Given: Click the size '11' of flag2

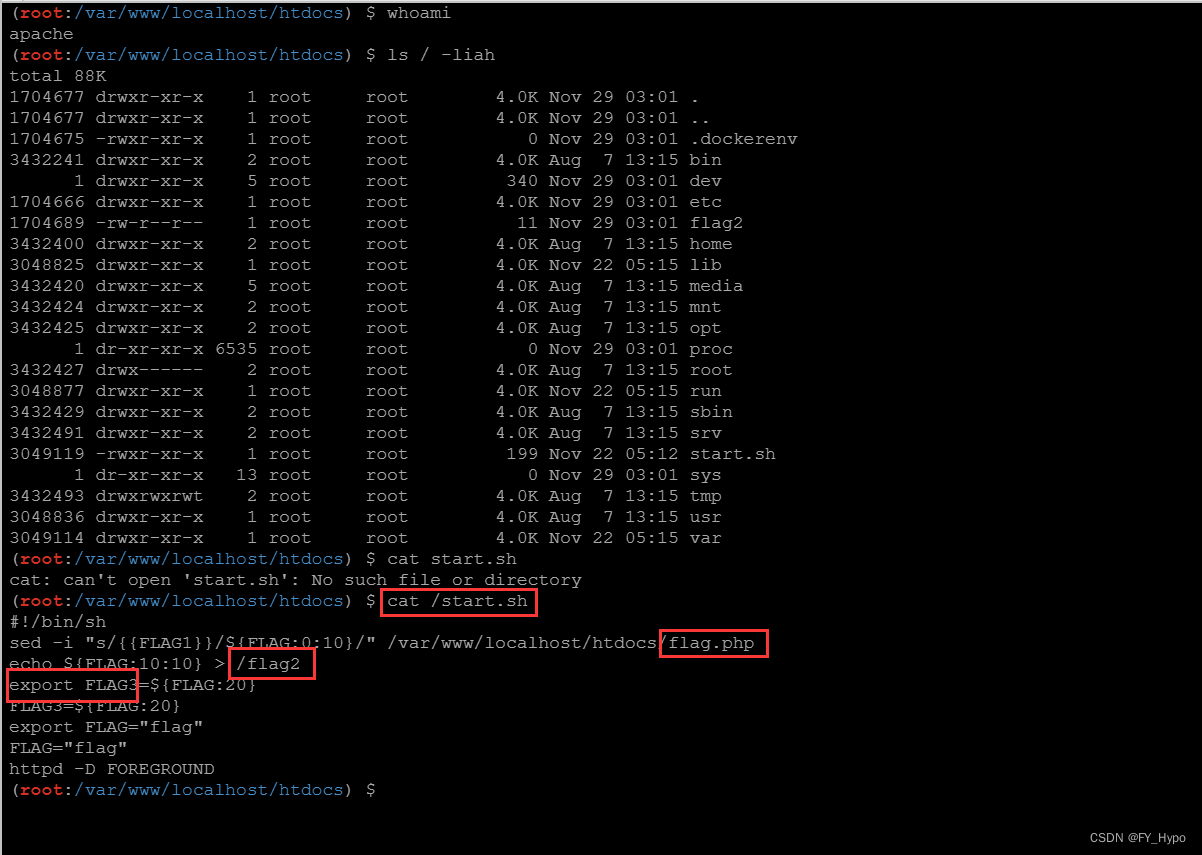Looking at the screenshot, I should tap(528, 223).
